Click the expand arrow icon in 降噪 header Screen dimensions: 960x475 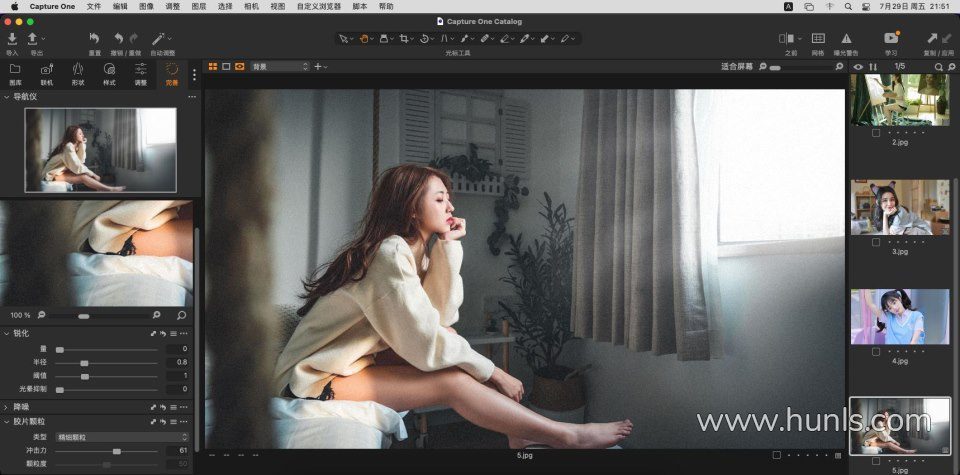(153, 407)
